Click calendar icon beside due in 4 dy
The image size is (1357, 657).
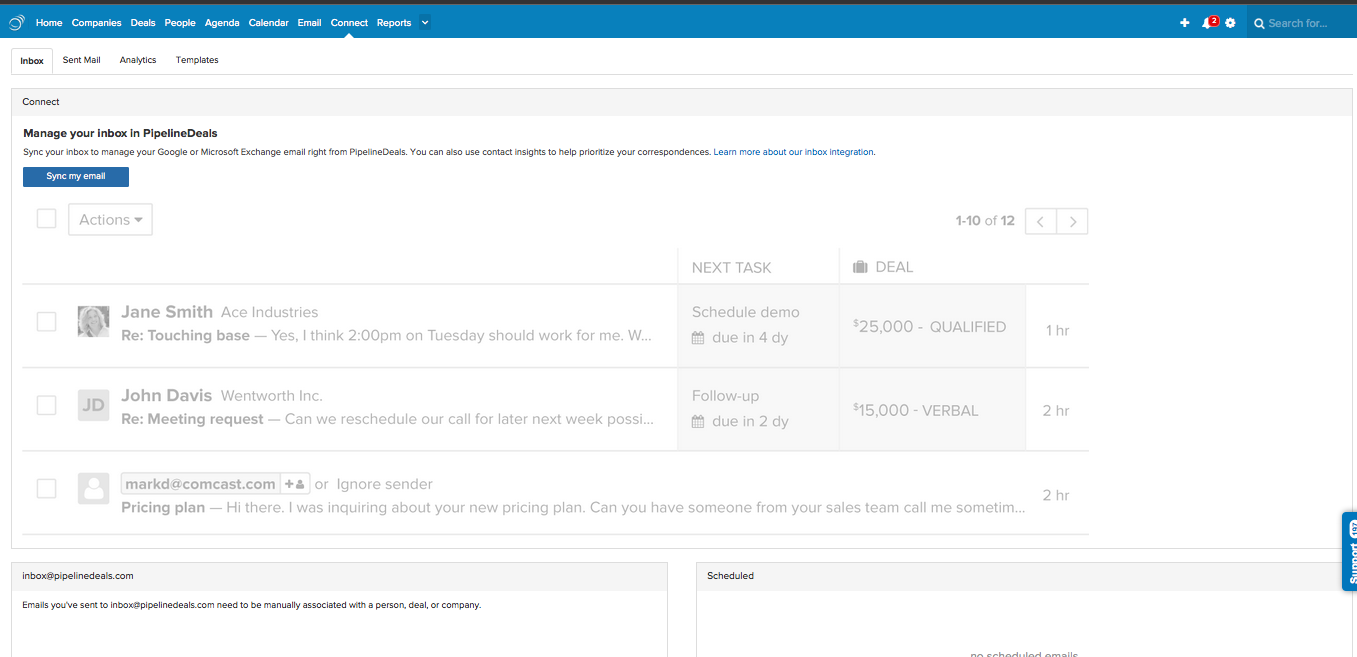click(698, 338)
